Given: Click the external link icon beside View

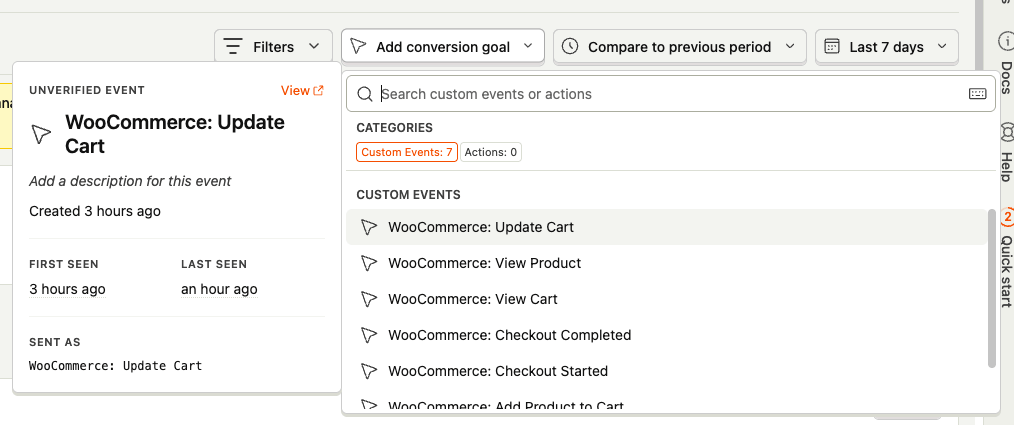Looking at the screenshot, I should 318,91.
